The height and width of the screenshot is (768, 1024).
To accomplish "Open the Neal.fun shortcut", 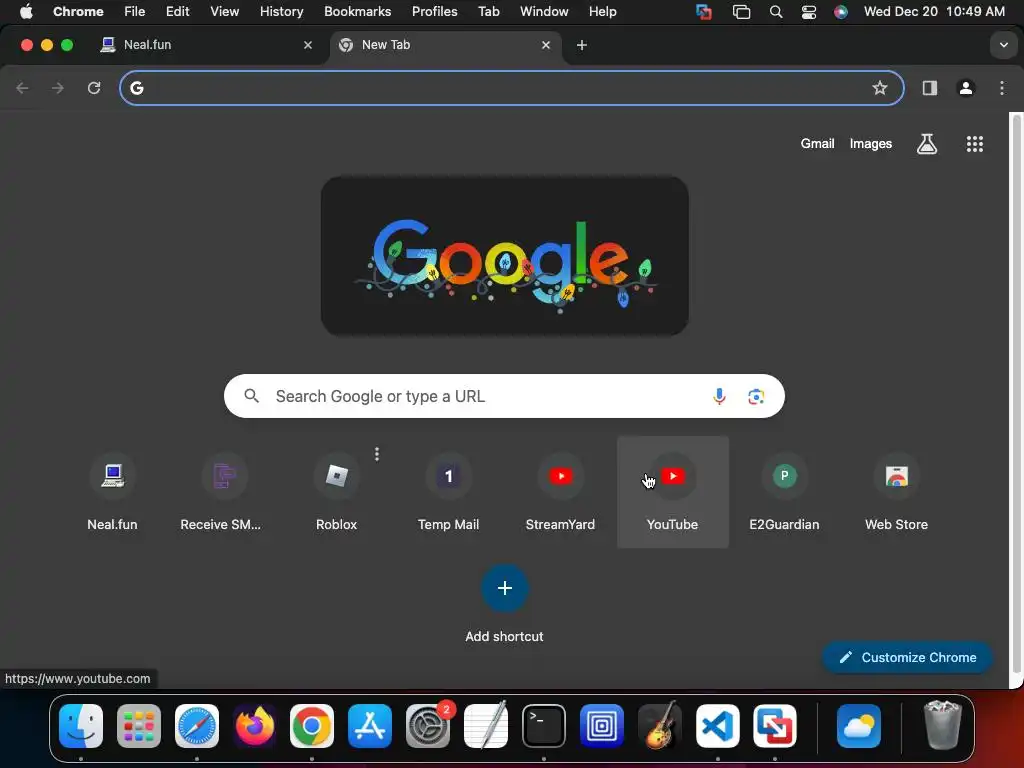I will [112, 492].
